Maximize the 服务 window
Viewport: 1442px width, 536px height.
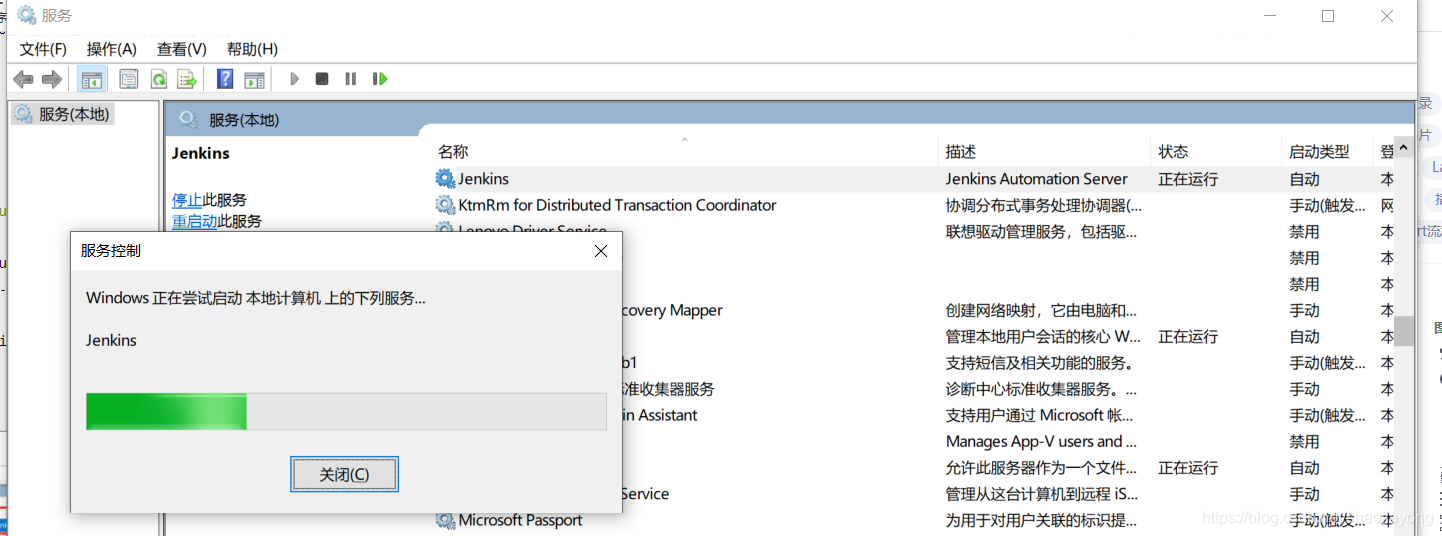[1328, 16]
